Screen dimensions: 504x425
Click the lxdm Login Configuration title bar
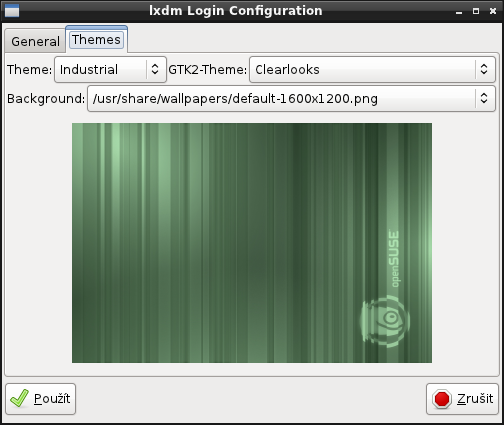coord(235,11)
